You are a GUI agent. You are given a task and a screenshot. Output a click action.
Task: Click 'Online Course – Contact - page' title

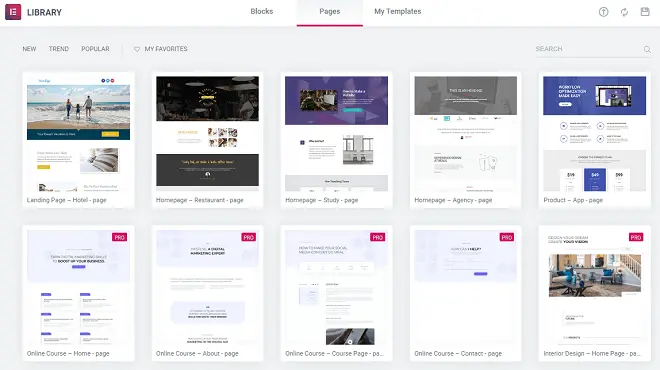[x=458, y=354]
